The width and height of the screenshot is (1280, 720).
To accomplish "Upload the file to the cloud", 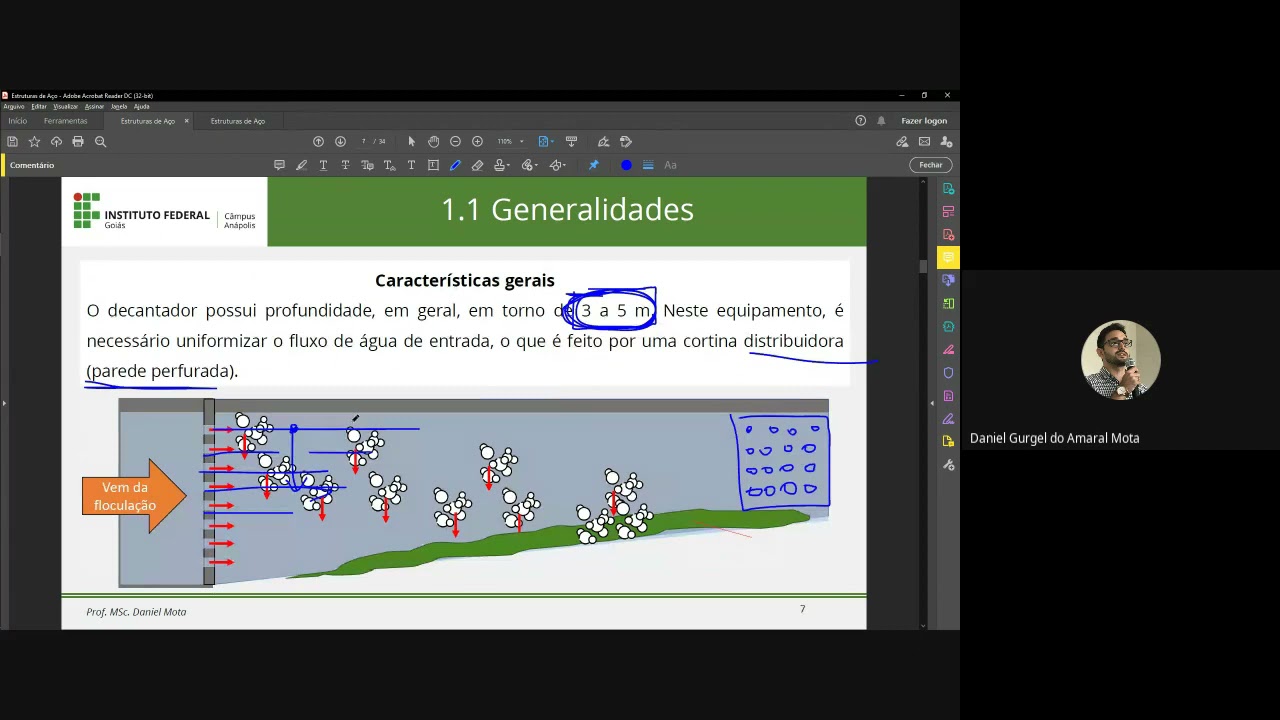I will point(56,141).
